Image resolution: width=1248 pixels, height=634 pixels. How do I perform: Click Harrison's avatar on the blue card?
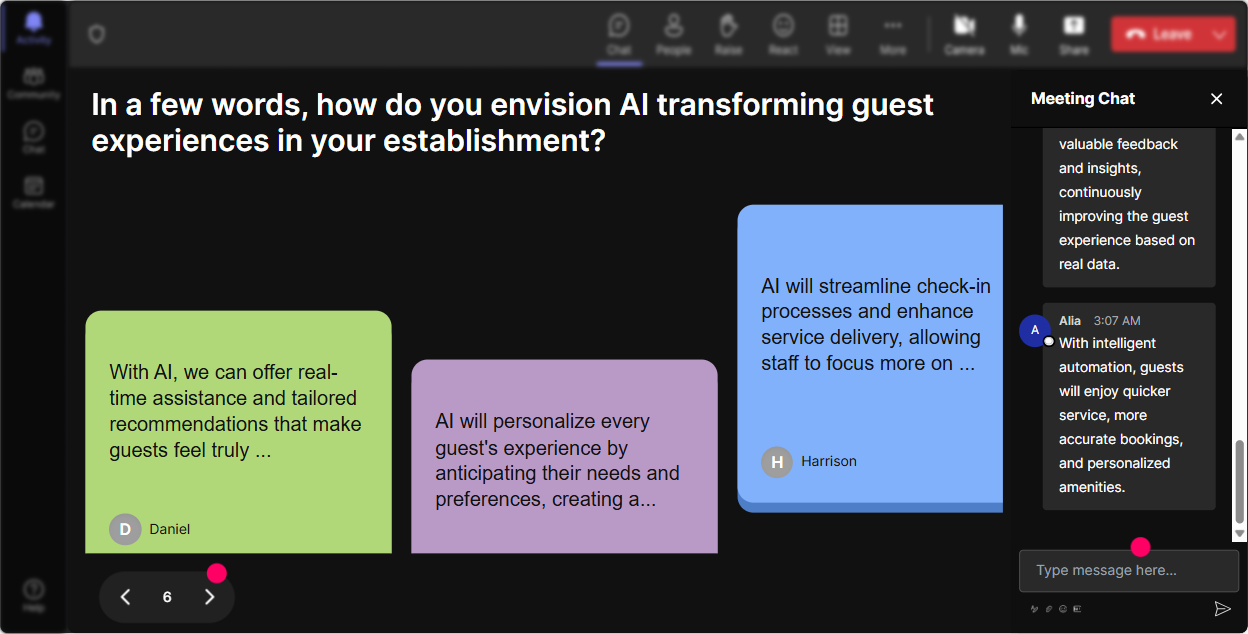777,461
